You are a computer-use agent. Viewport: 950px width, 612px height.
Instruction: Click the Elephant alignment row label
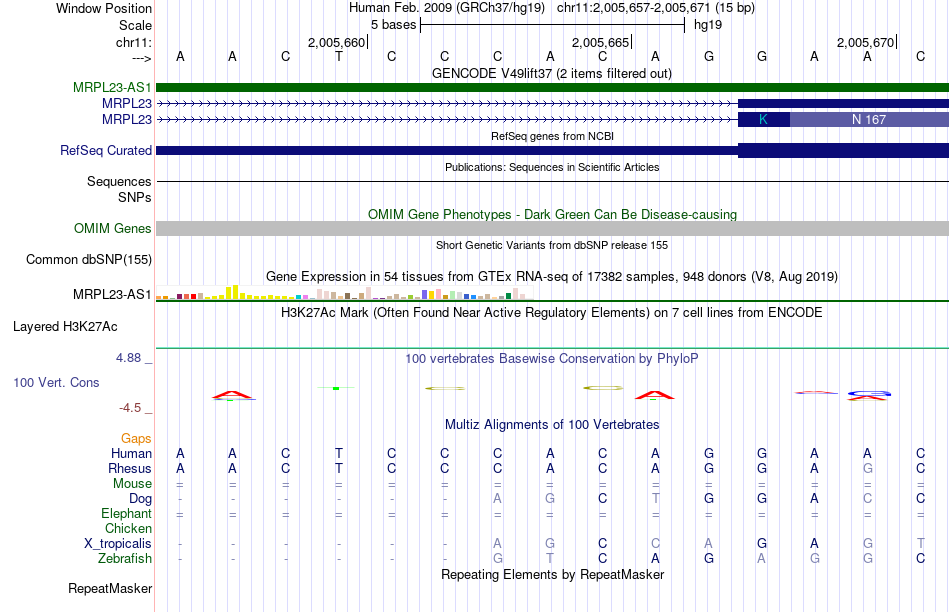point(126,514)
